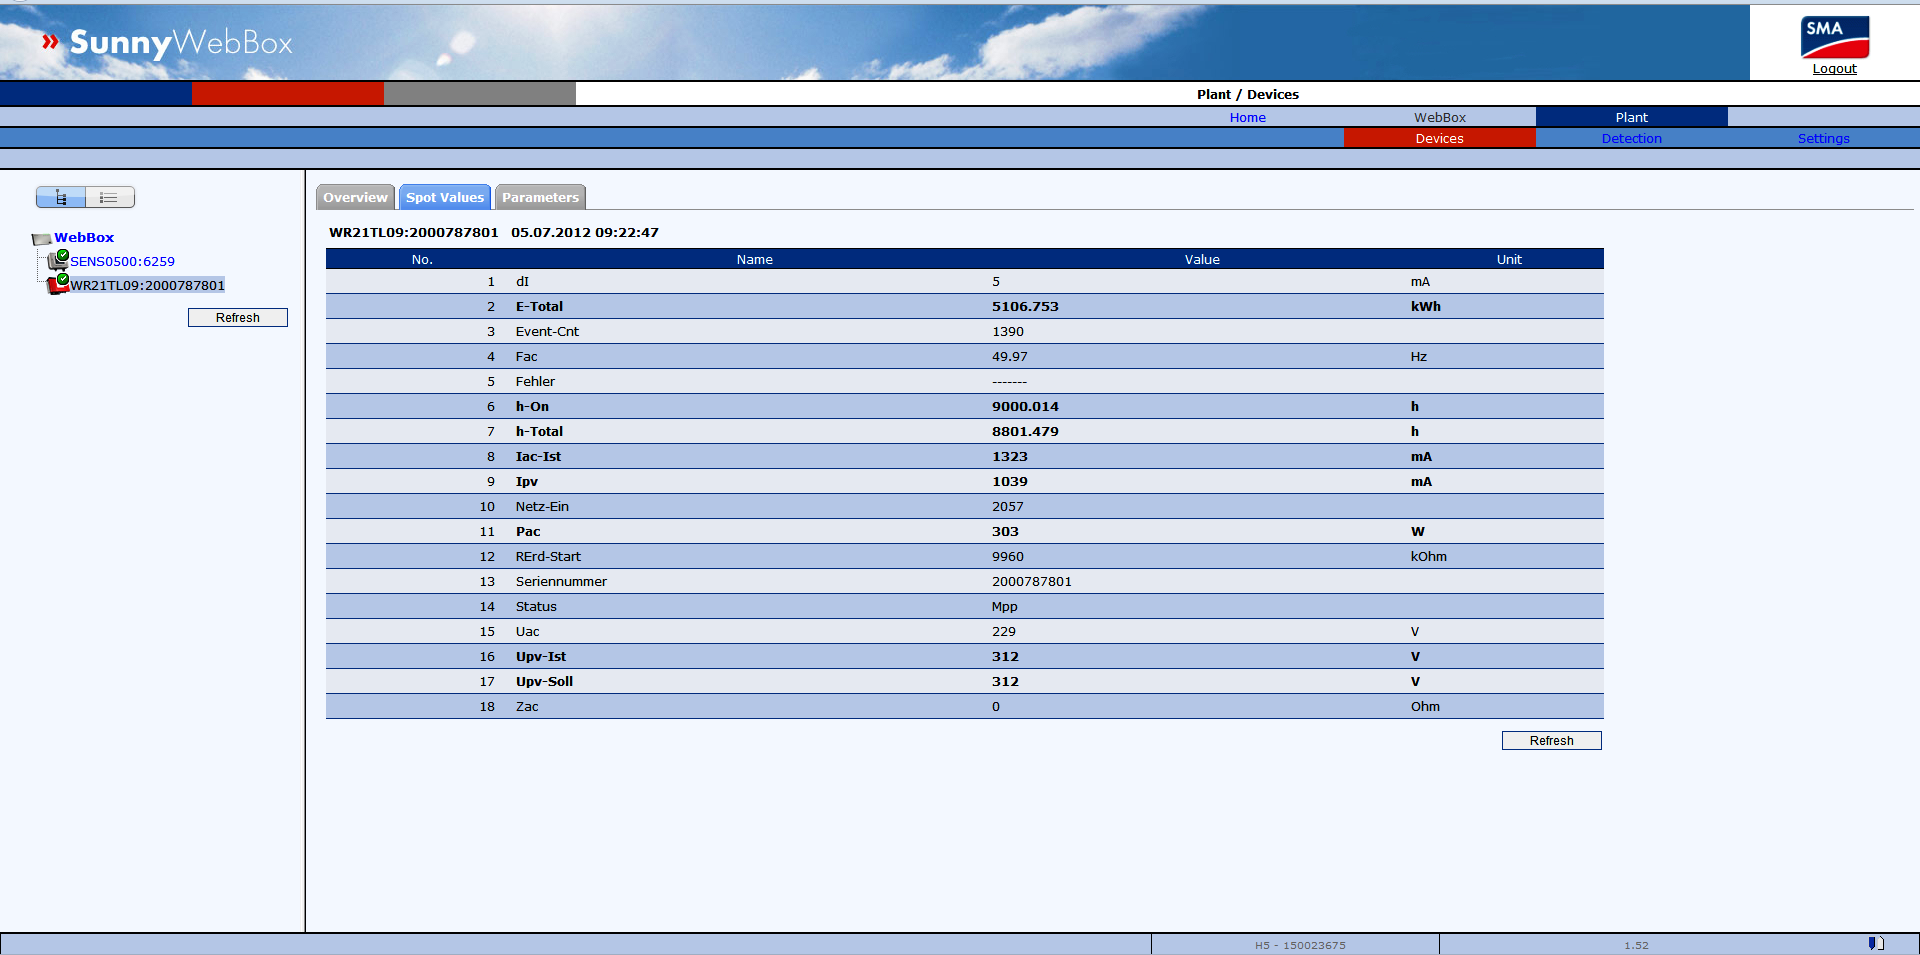This screenshot has width=1920, height=955.
Task: Click the h-On value 9000.014
Action: click(1025, 407)
